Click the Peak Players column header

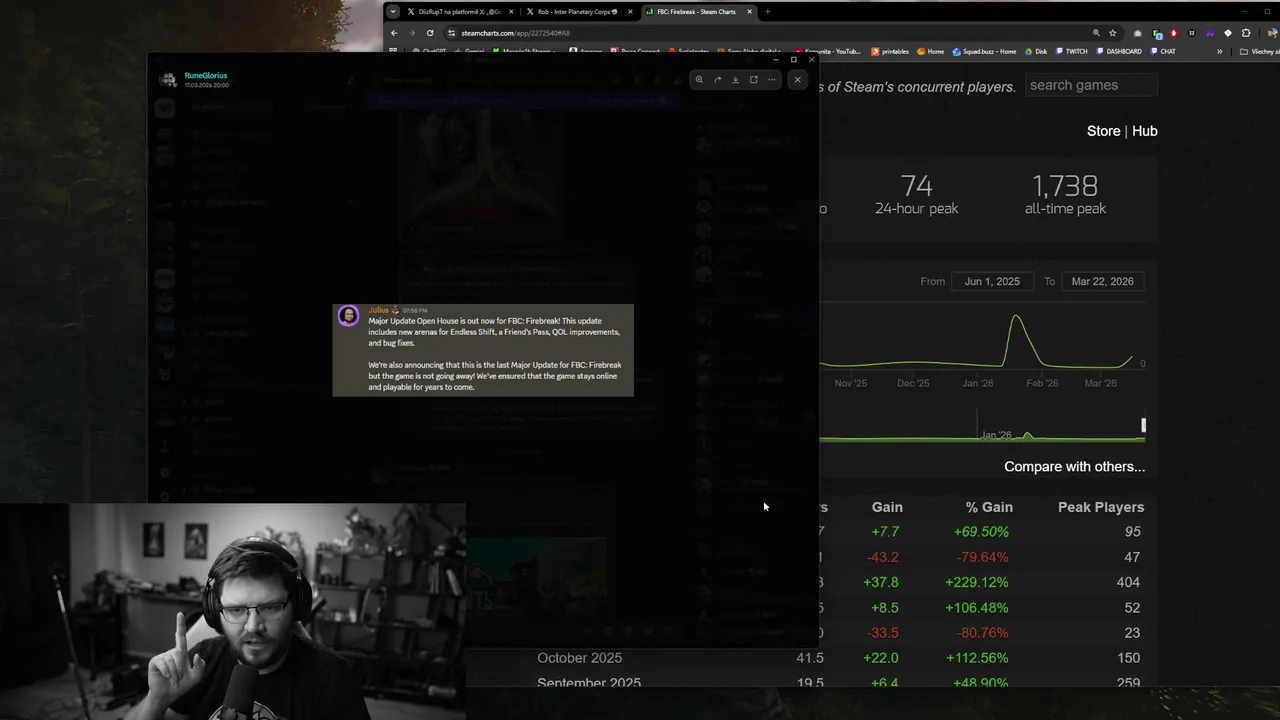click(x=1101, y=507)
